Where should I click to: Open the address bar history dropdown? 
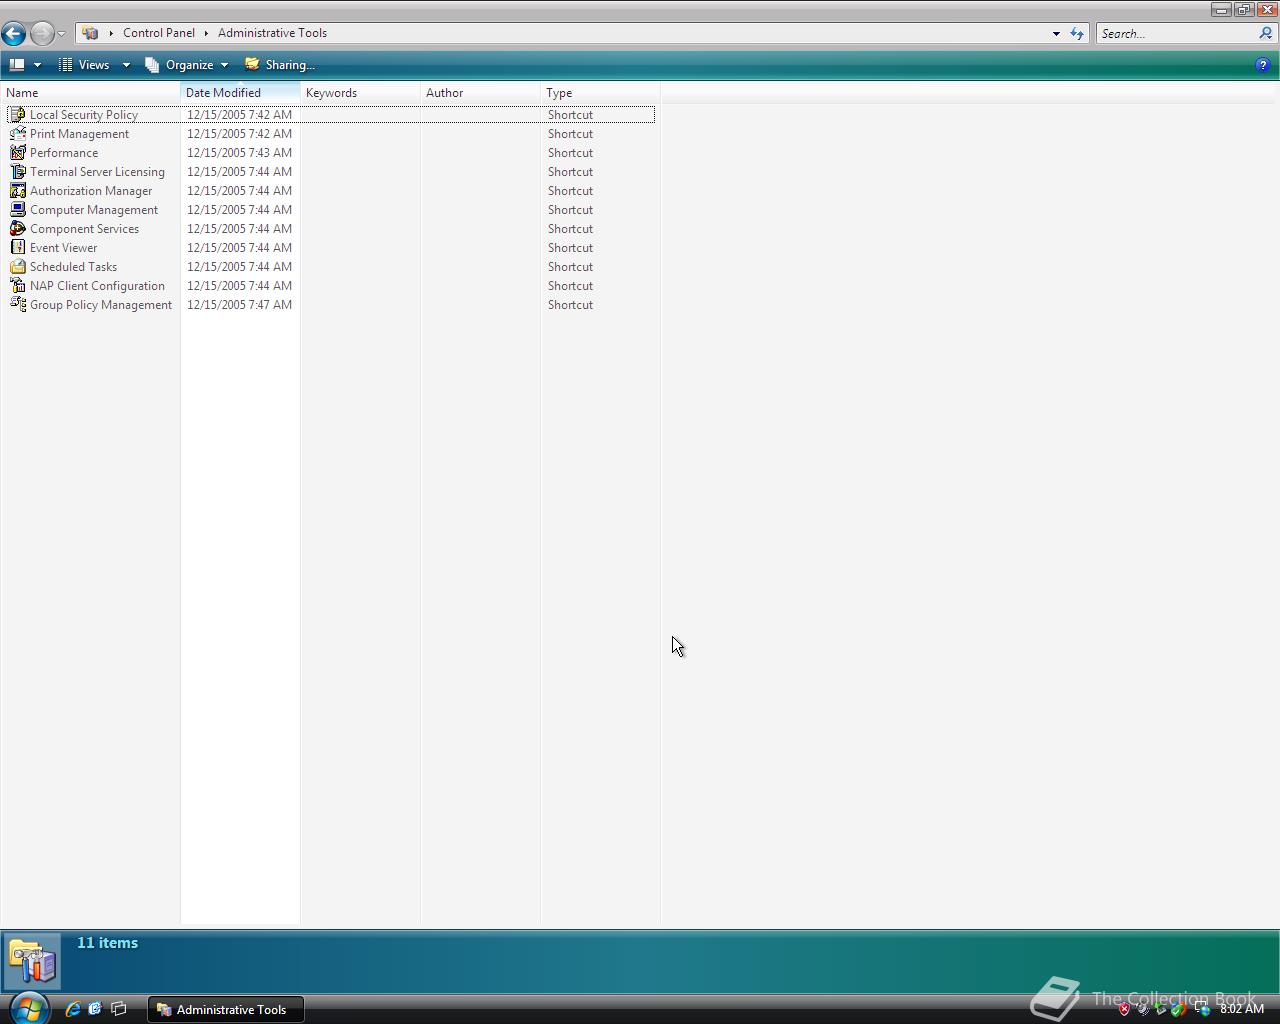[1056, 33]
